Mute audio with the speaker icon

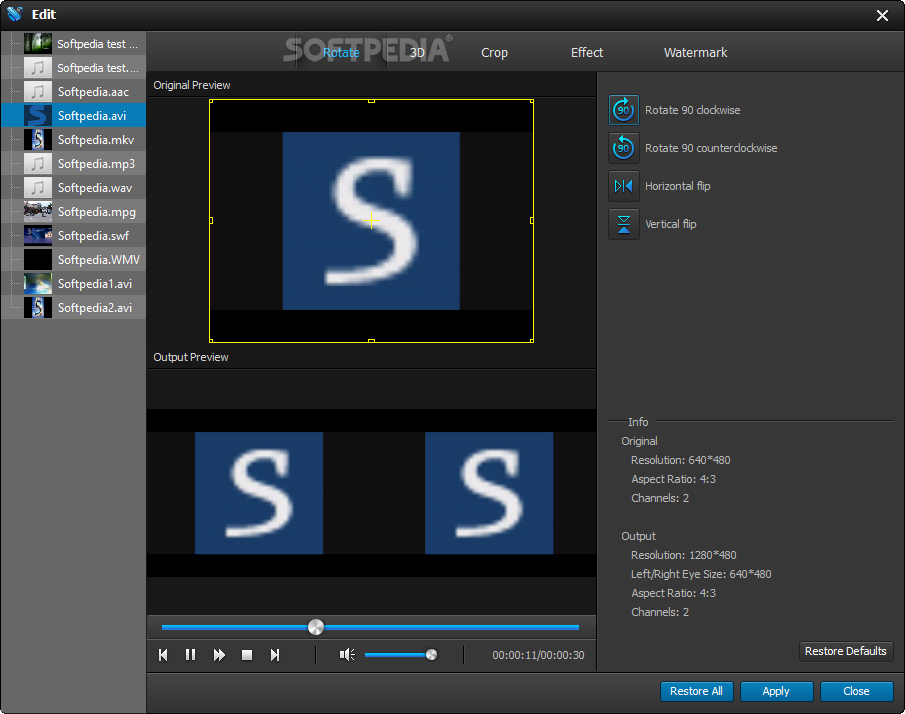[x=347, y=655]
